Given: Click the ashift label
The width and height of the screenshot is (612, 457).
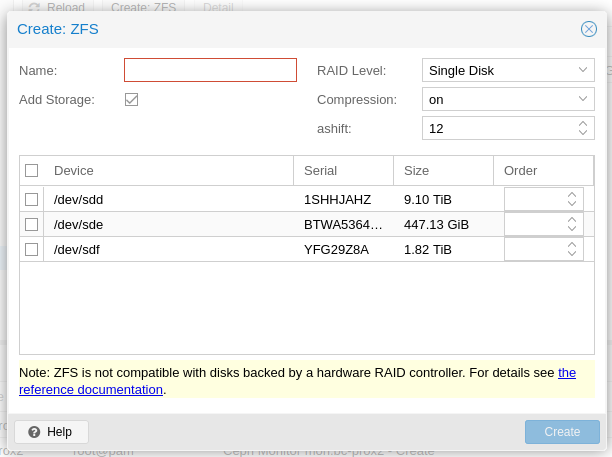Looking at the screenshot, I should (x=334, y=128).
